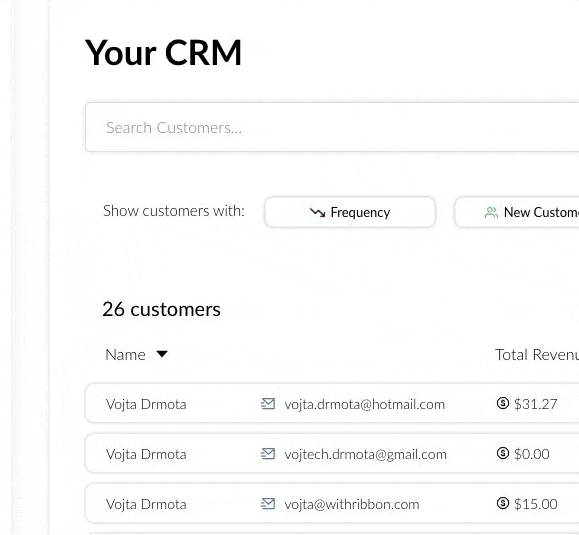This screenshot has width=579, height=535.
Task: Filter by New Customers button
Action: pyautogui.click(x=517, y=212)
